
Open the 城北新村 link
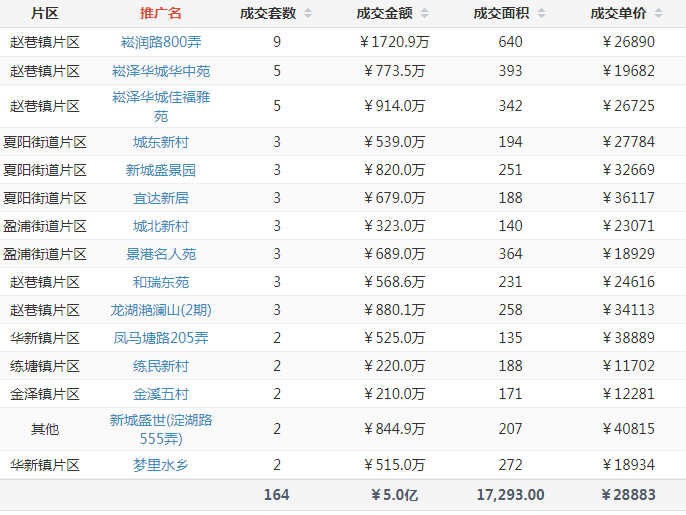161,226
